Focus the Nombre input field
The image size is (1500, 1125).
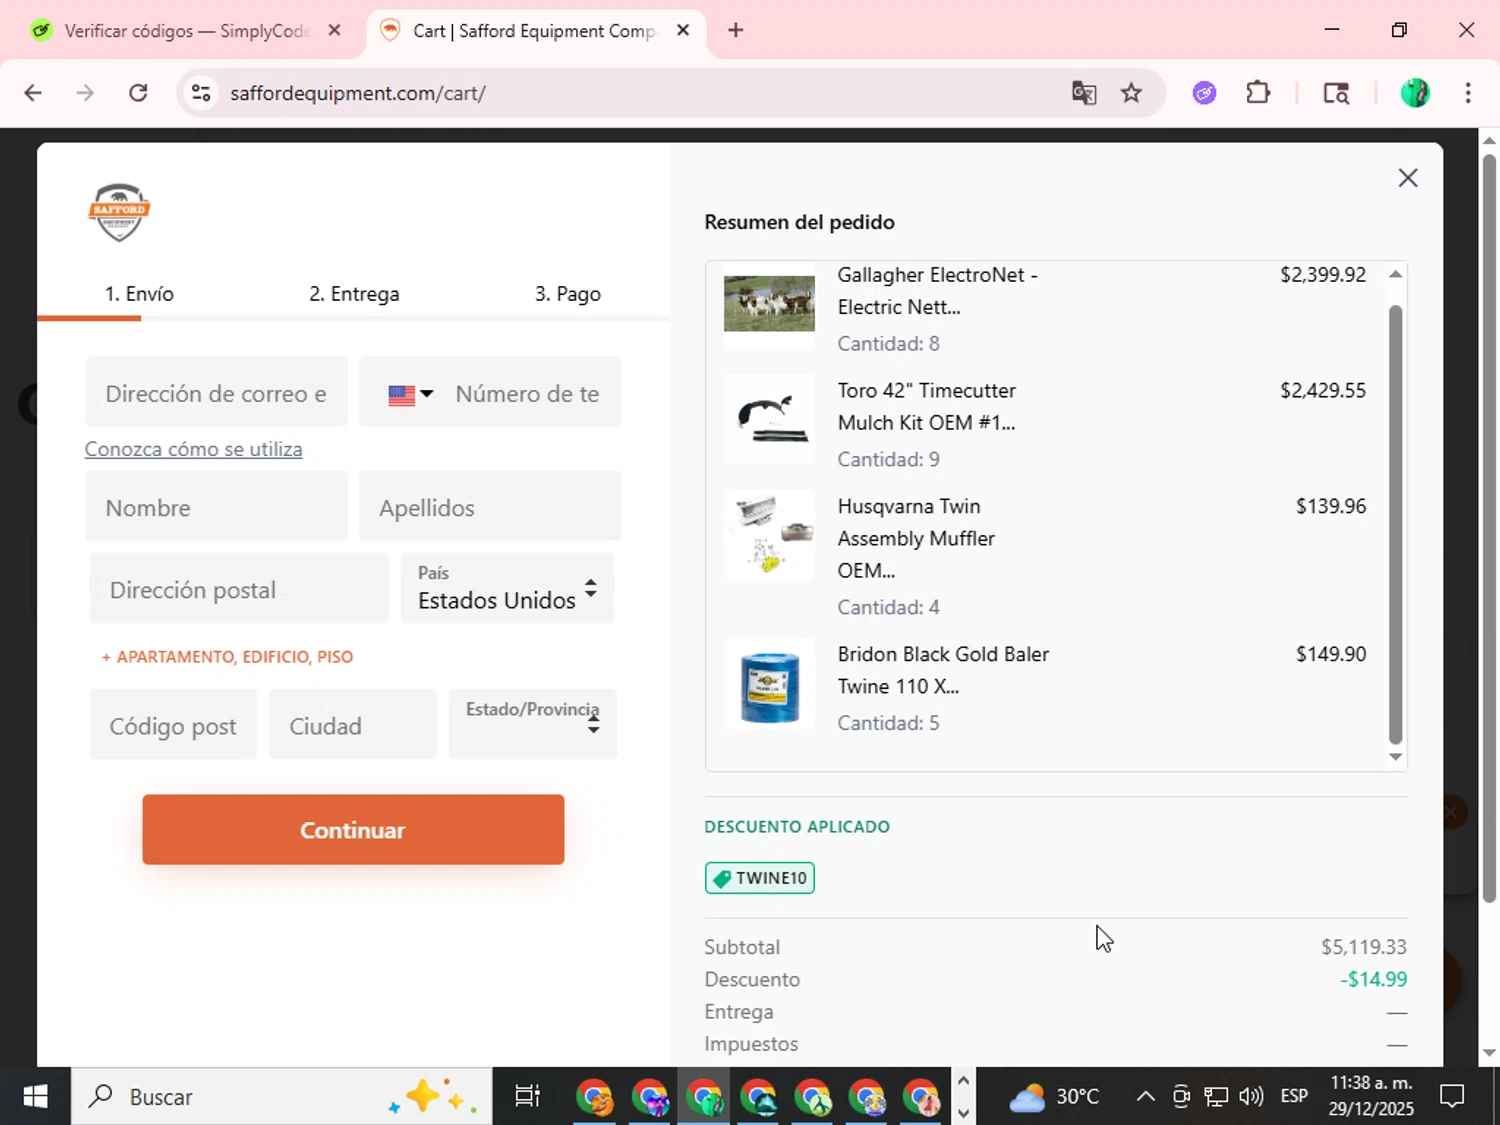[216, 507]
